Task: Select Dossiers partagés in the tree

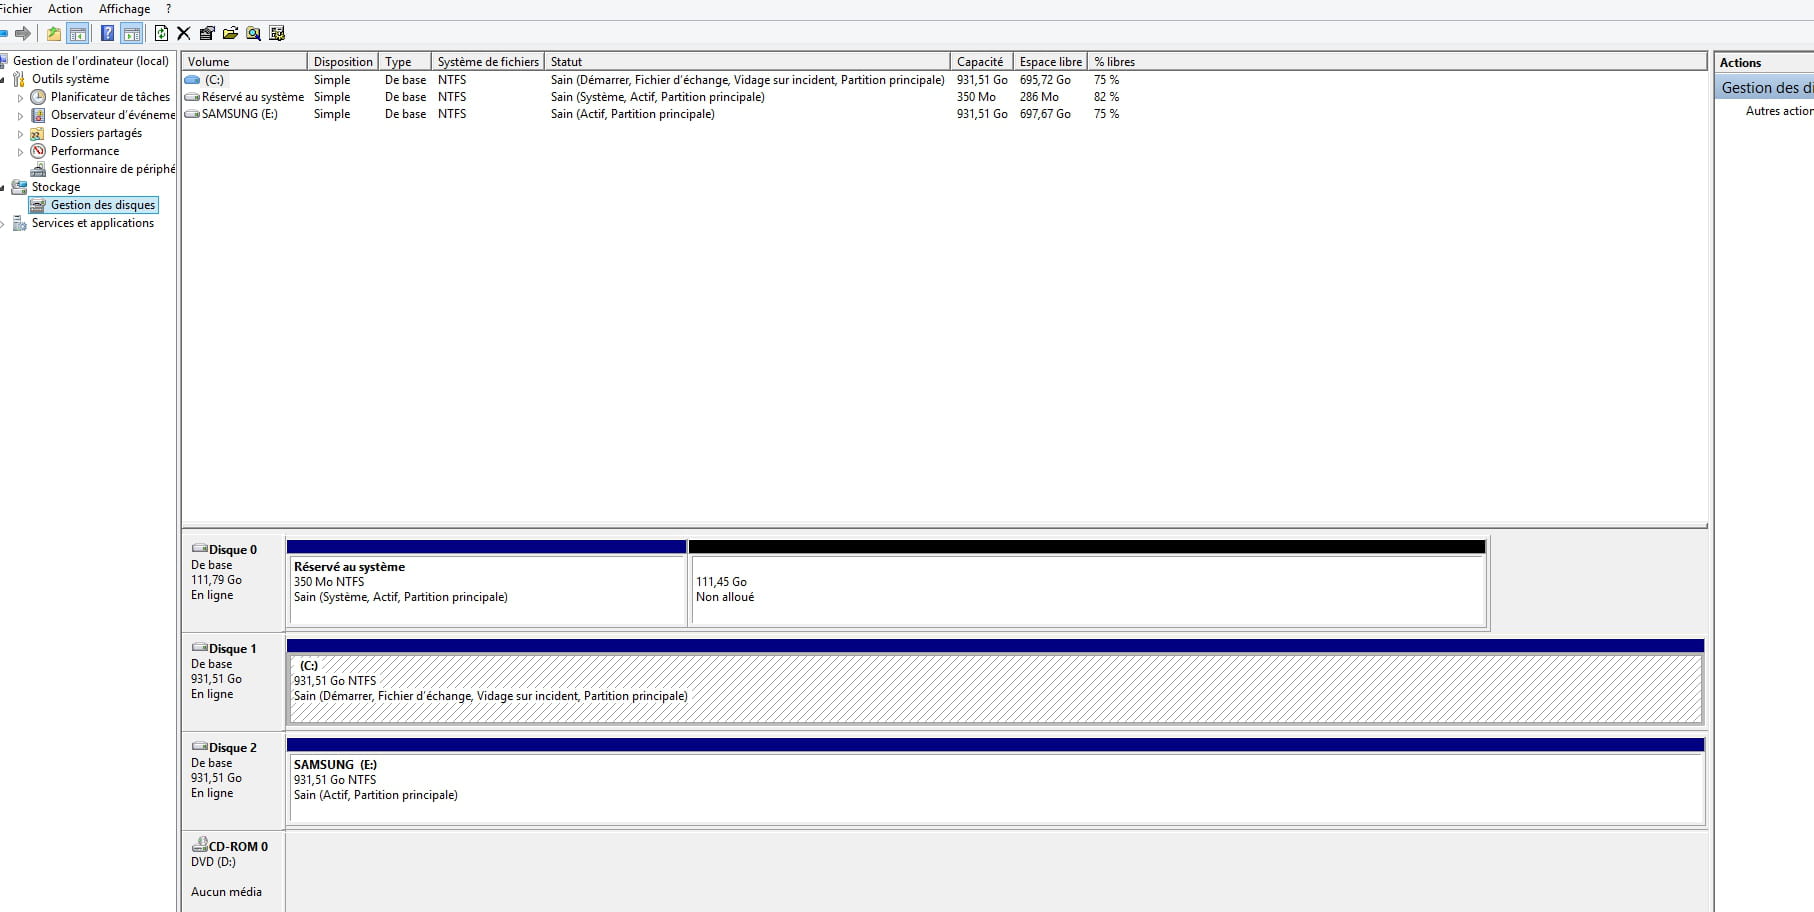Action: (x=96, y=133)
